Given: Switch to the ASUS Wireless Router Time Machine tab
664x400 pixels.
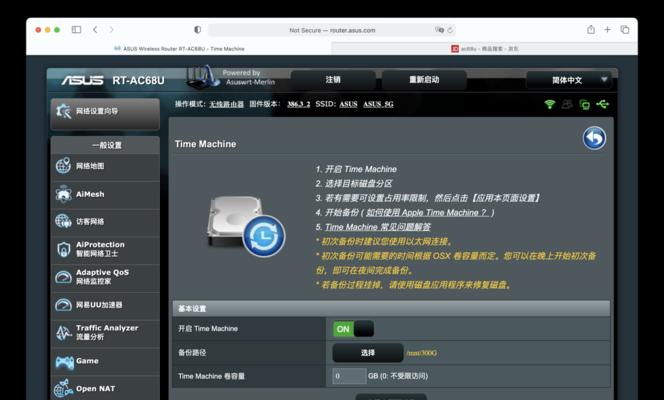Looking at the screenshot, I should (179, 49).
